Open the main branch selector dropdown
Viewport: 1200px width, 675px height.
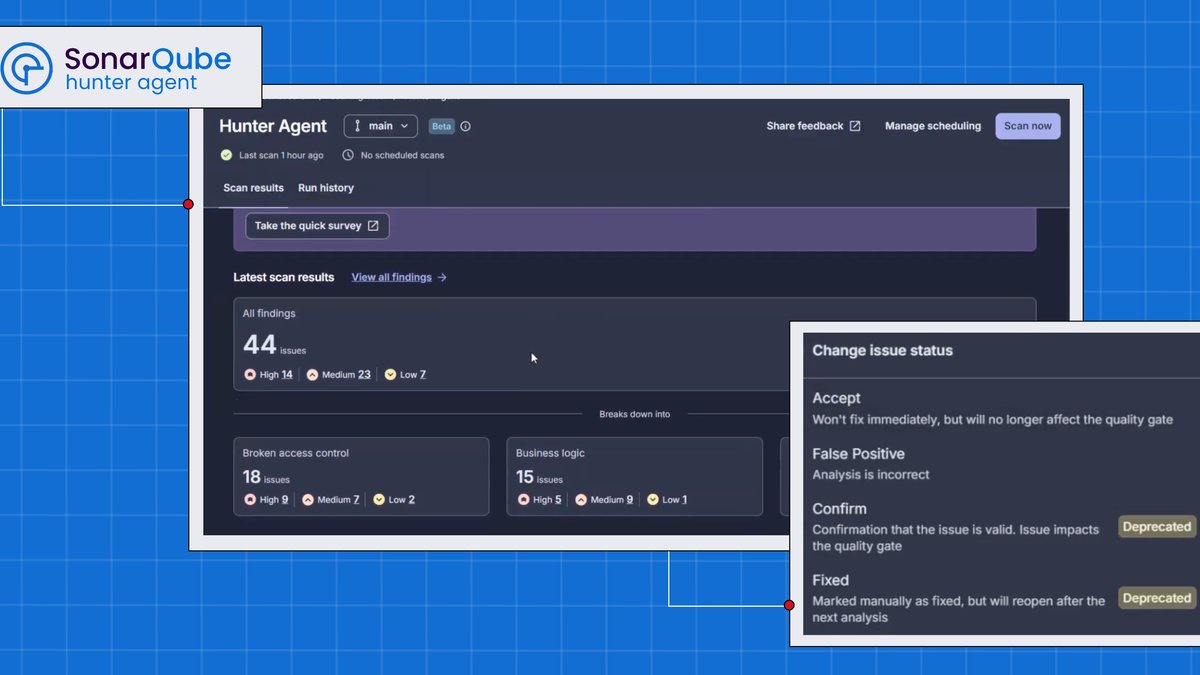point(381,126)
